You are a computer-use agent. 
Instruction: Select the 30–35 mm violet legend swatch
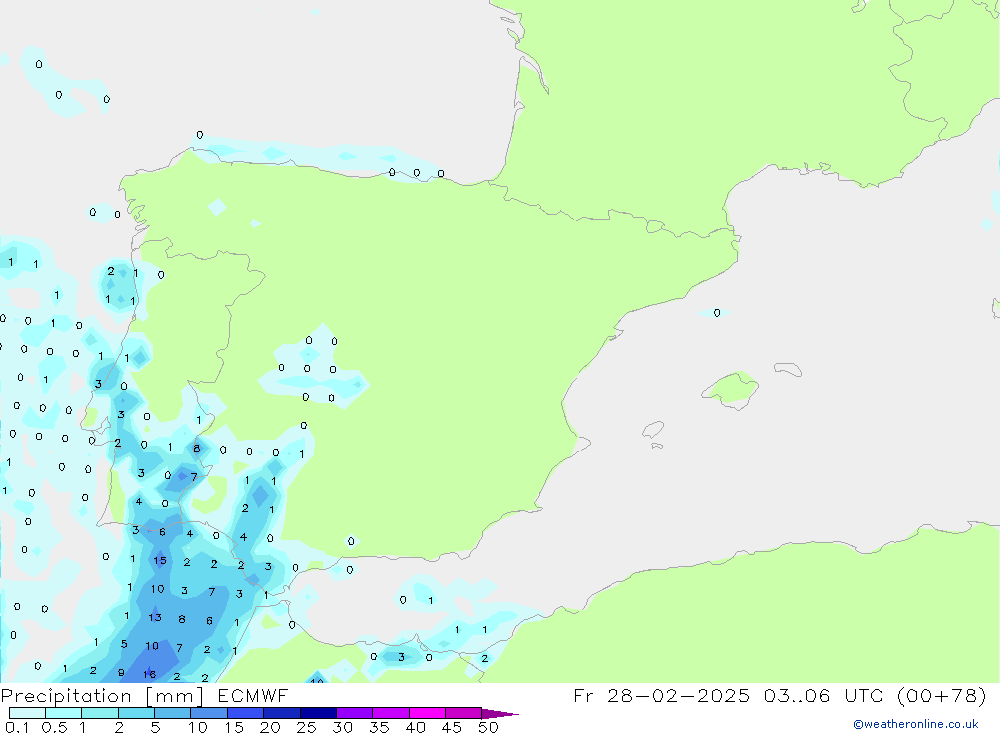click(355, 713)
